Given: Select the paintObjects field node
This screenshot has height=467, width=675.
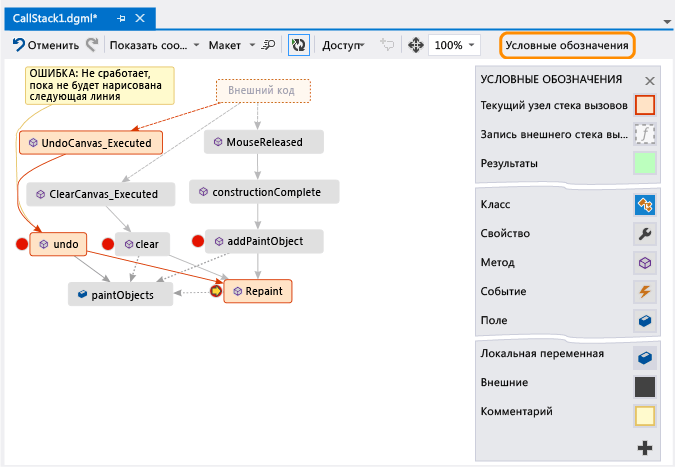Looking at the screenshot, I should tap(121, 295).
